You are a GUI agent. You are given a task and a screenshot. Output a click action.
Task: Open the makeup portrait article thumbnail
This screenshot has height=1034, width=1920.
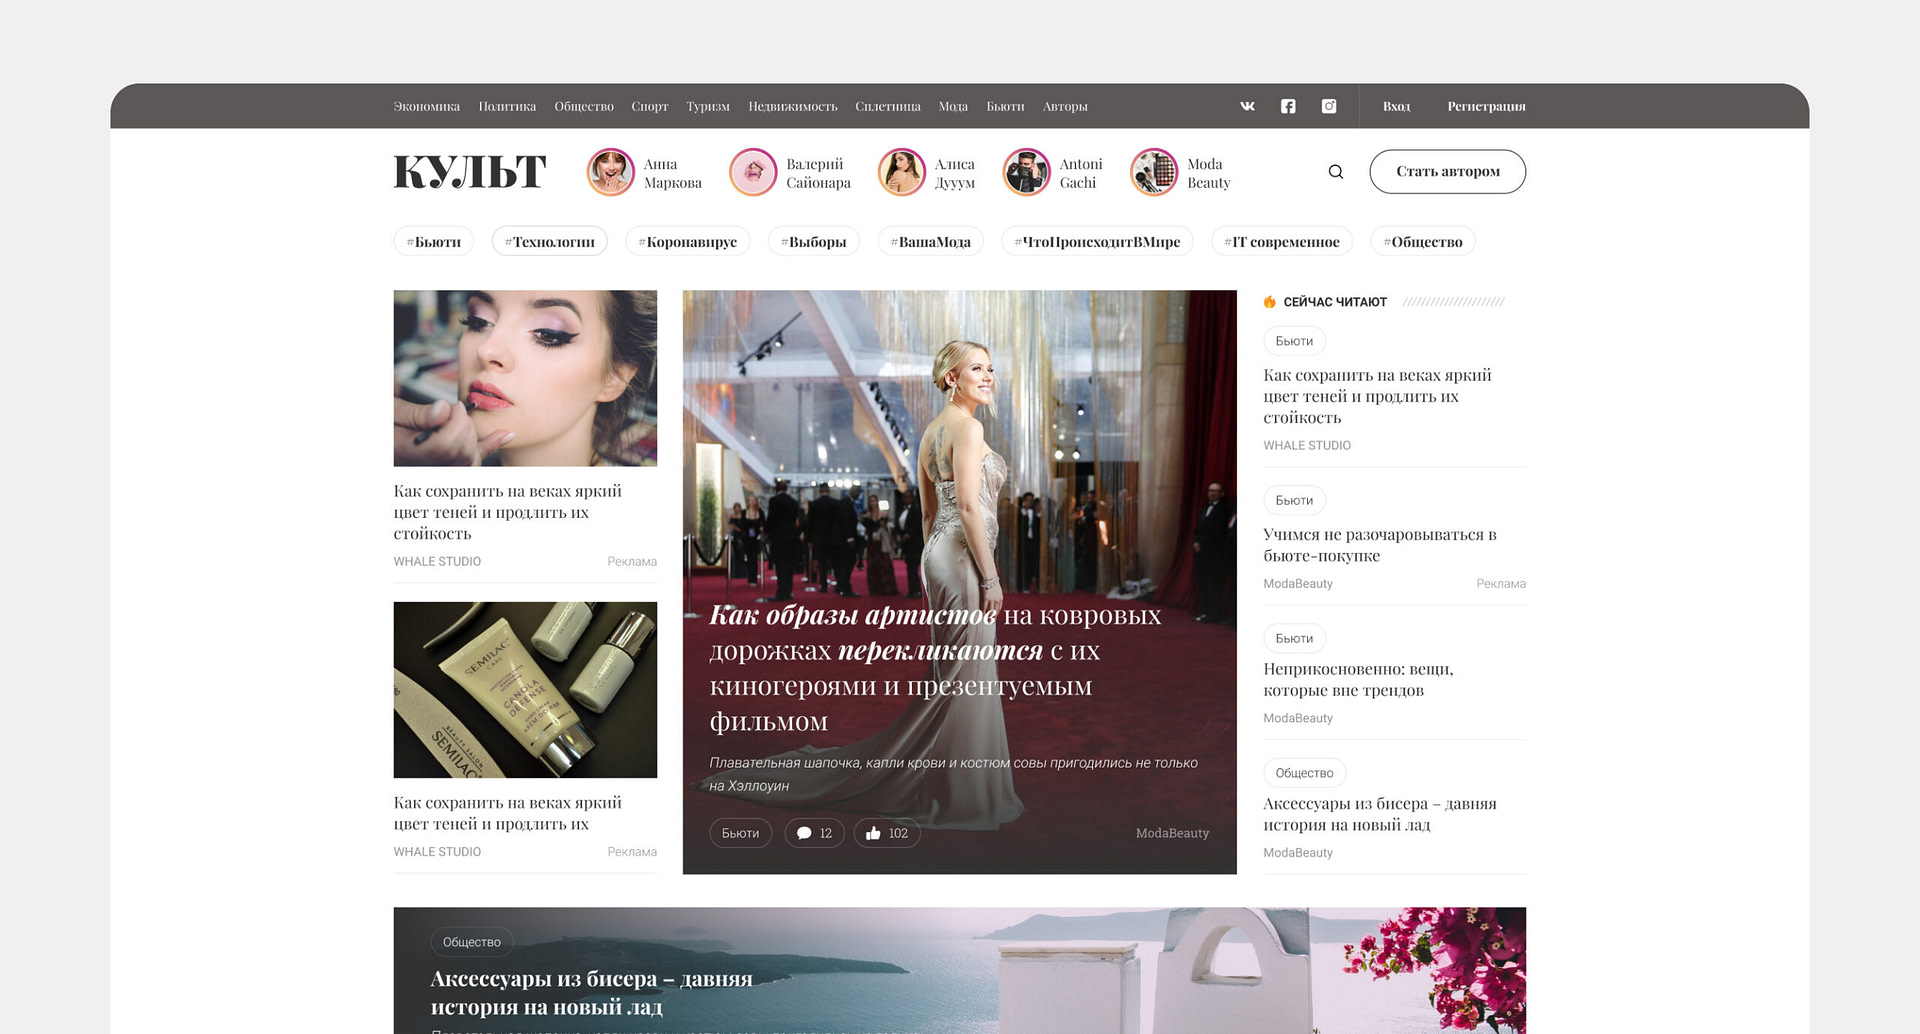pos(525,378)
